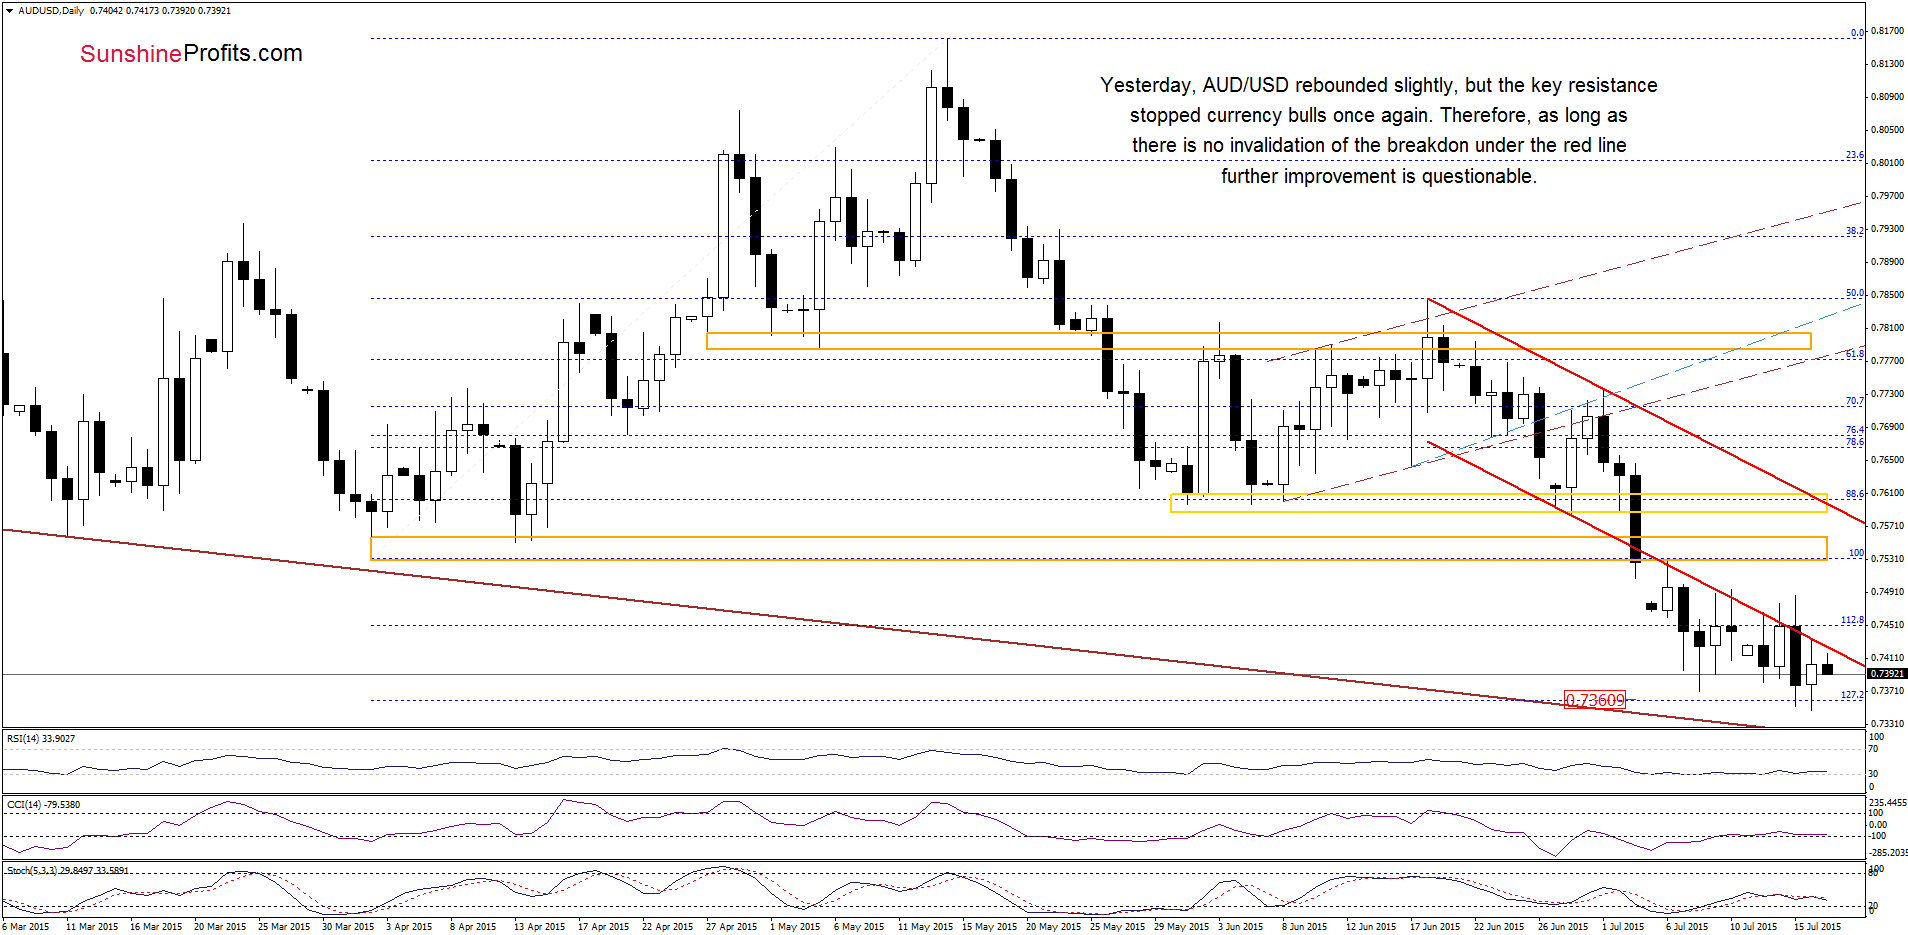Viewport: 1908px width, 935px height.
Task: Click the 0.76900 price axis label
Action: (x=1887, y=427)
